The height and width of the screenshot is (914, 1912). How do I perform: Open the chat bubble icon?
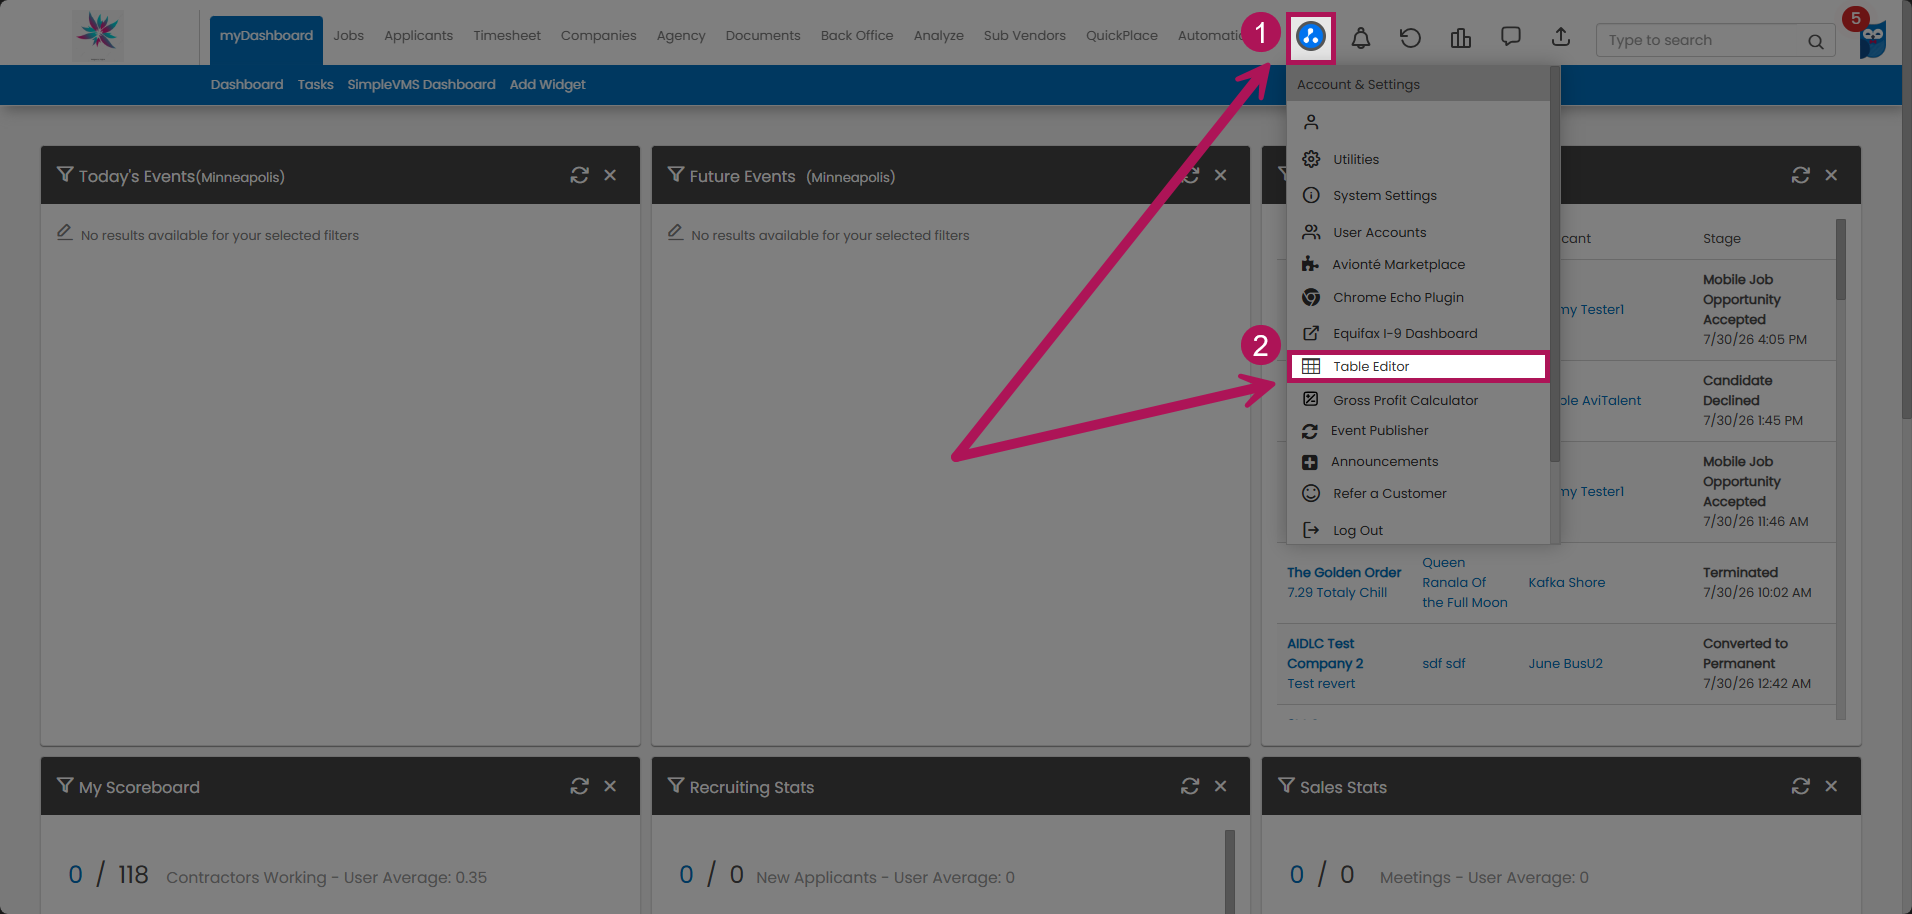pyautogui.click(x=1511, y=37)
